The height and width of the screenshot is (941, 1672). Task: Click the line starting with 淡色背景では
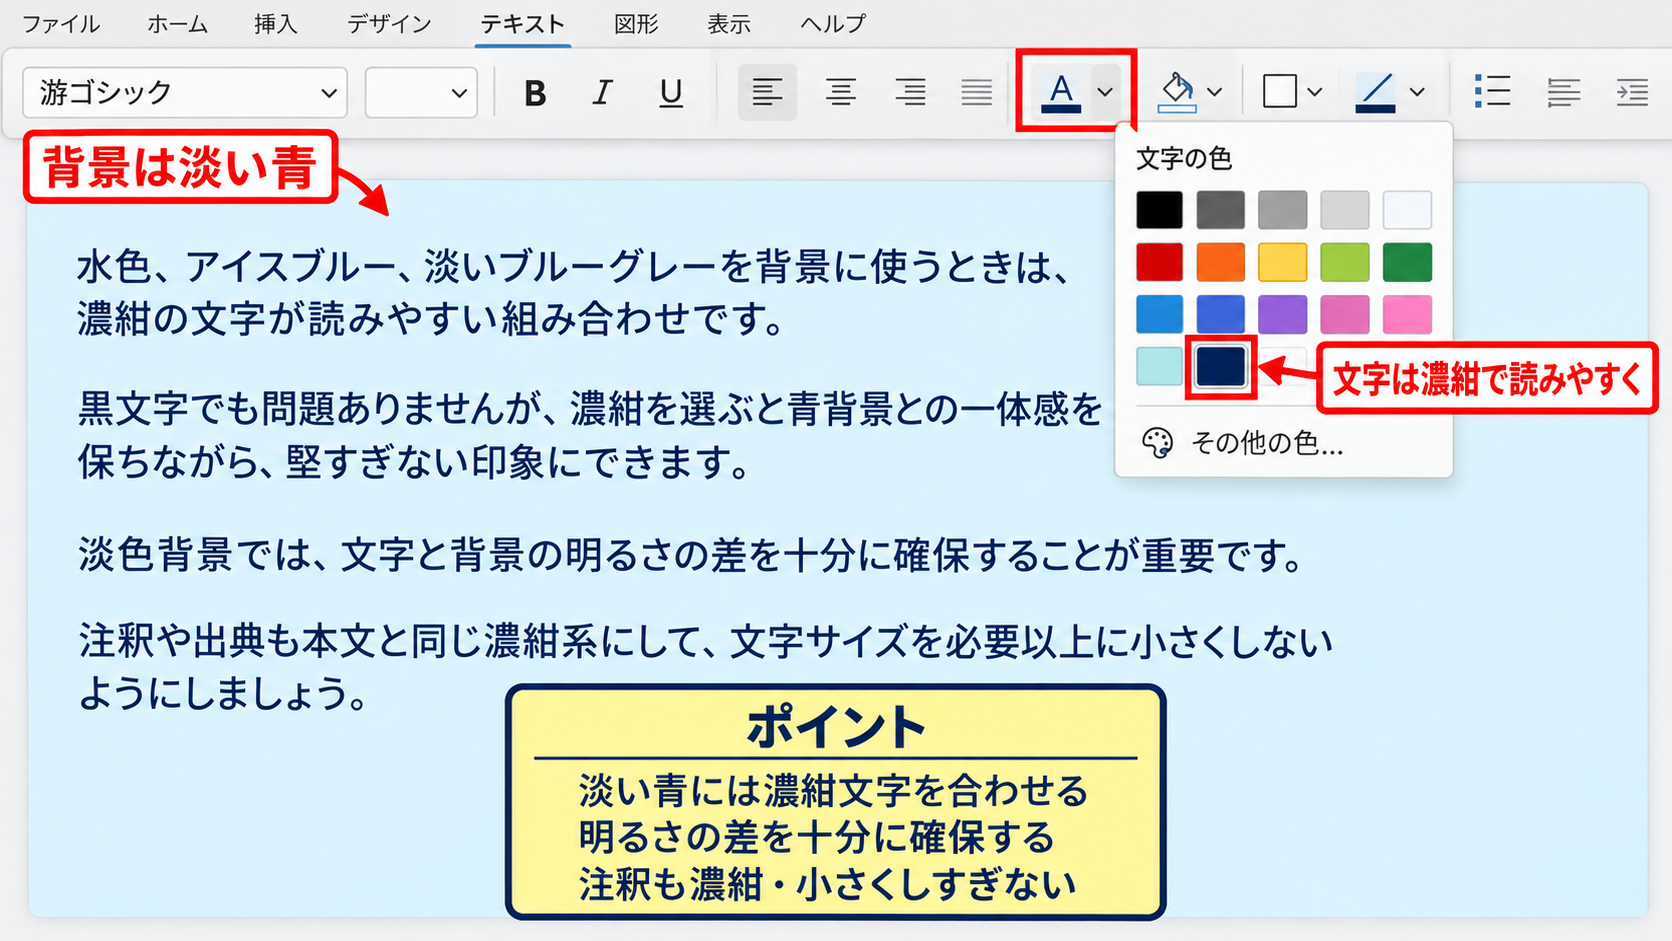(690, 555)
